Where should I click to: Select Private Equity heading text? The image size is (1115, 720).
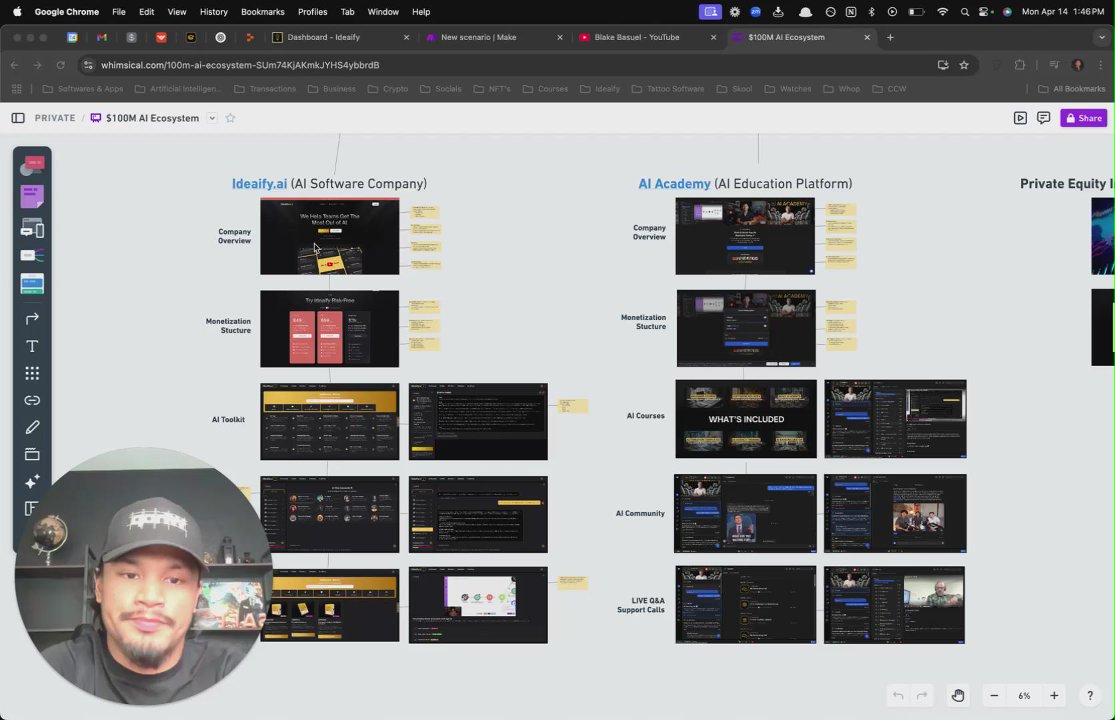(x=1067, y=183)
